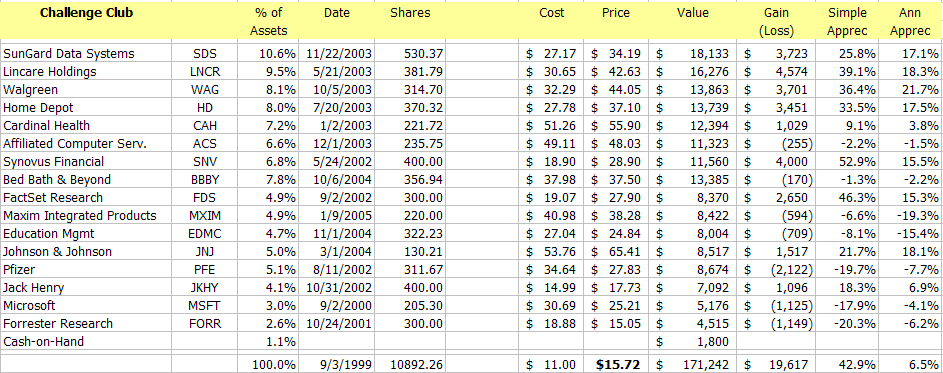The width and height of the screenshot is (943, 373).
Task: Click the total value 171,242
Action: pyautogui.click(x=693, y=364)
